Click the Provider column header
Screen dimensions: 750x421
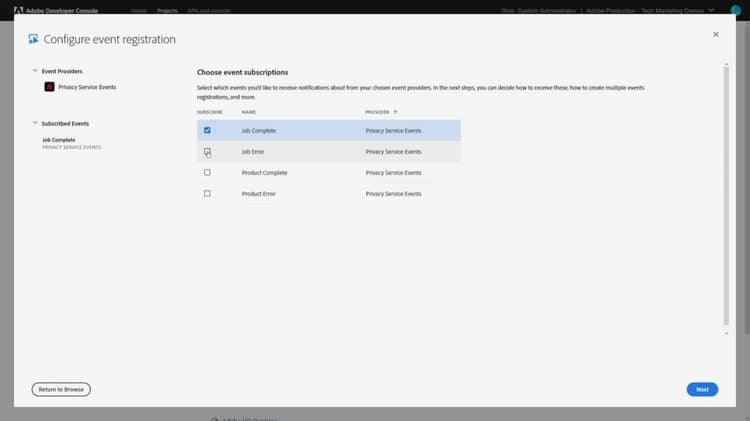(x=377, y=112)
